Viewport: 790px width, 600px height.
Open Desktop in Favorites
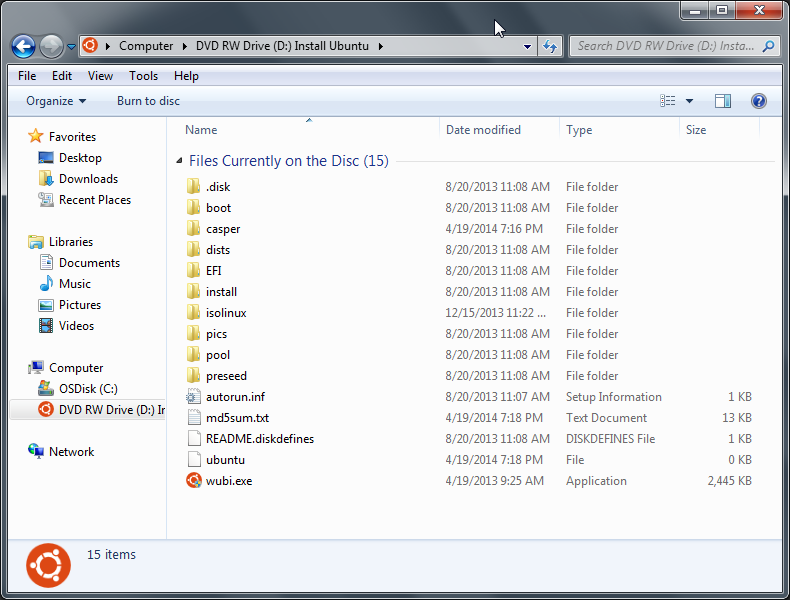pos(80,158)
